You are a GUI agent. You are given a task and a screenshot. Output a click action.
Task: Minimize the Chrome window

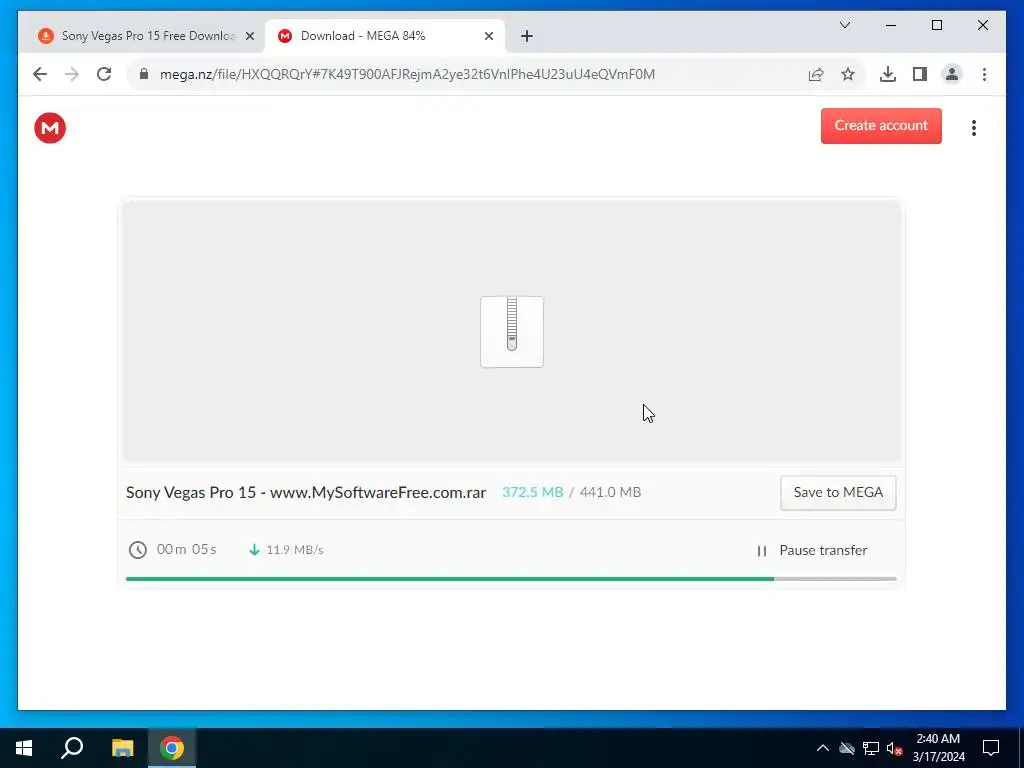pyautogui.click(x=891, y=25)
